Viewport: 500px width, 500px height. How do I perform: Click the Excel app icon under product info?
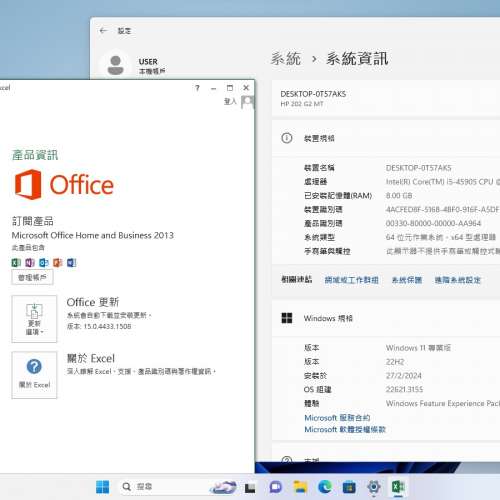[16, 263]
